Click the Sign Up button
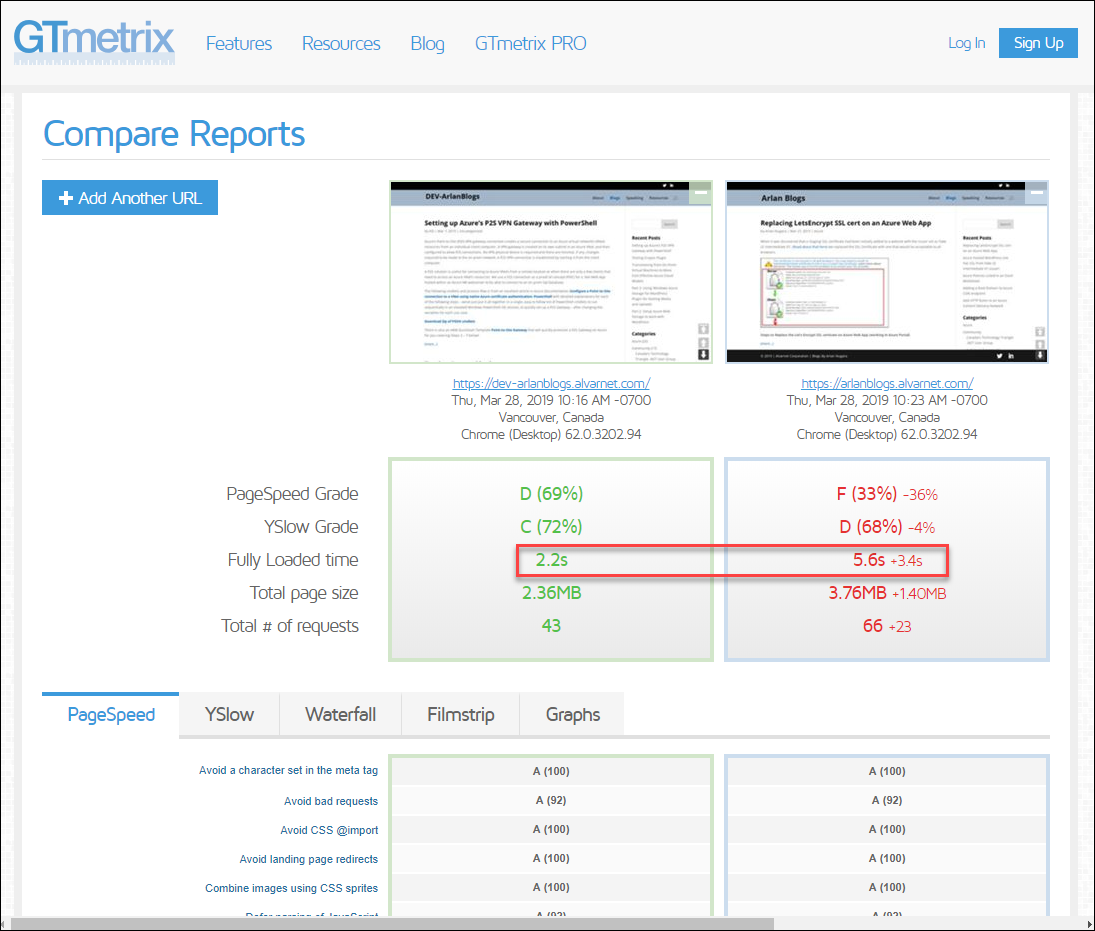 click(x=1038, y=43)
